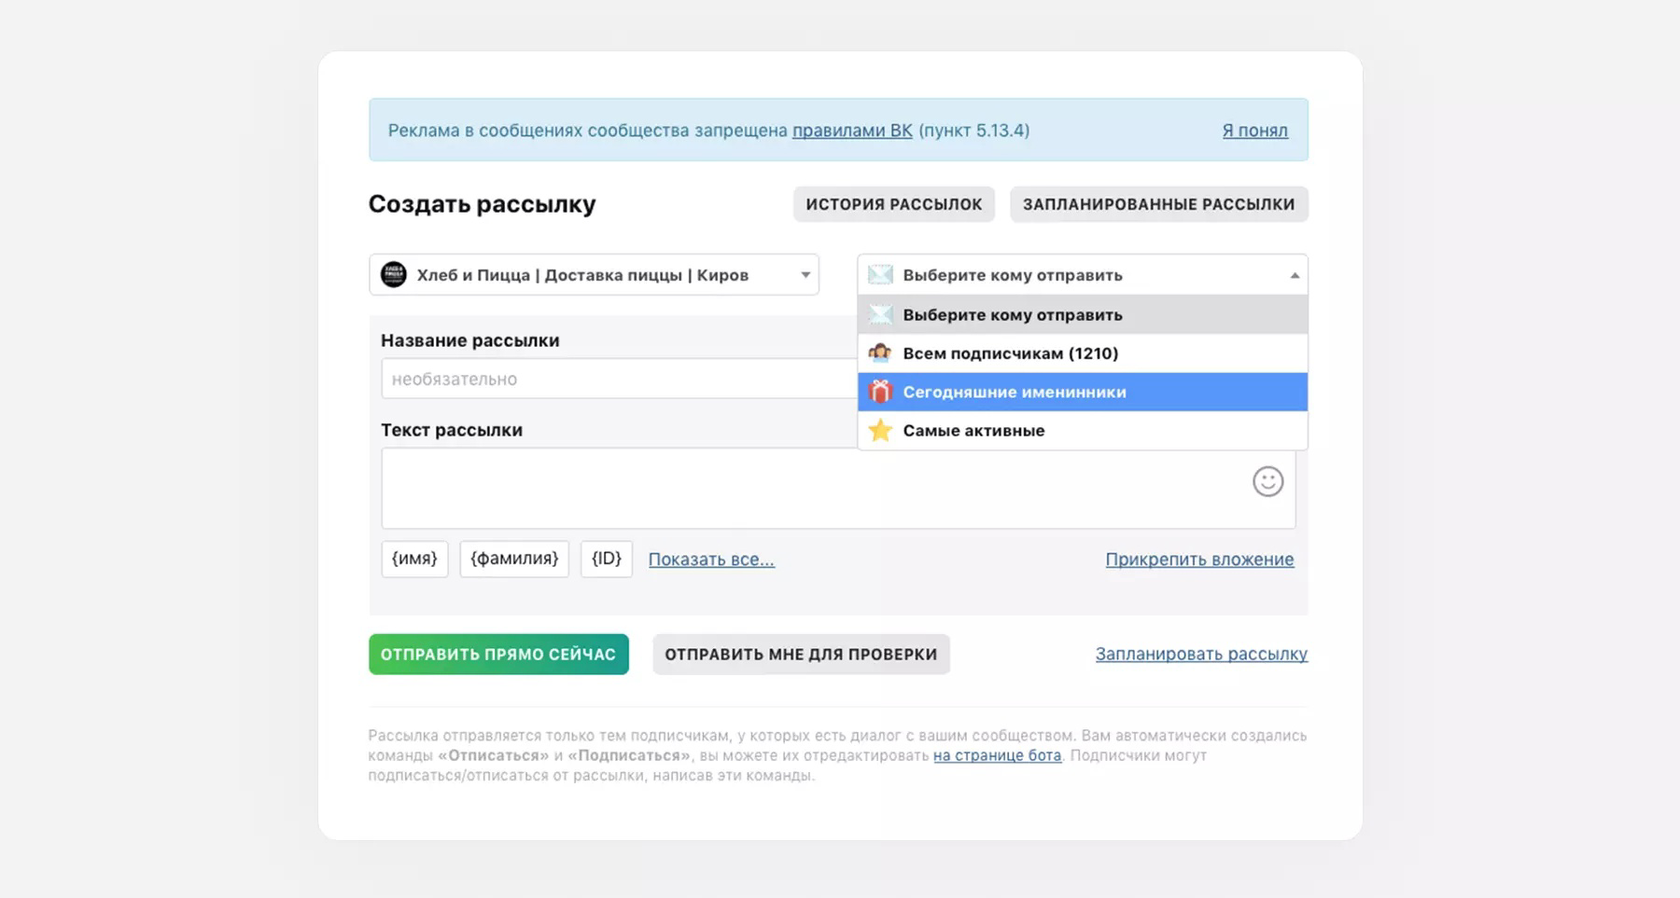Insert the {ID} variable

pos(606,559)
